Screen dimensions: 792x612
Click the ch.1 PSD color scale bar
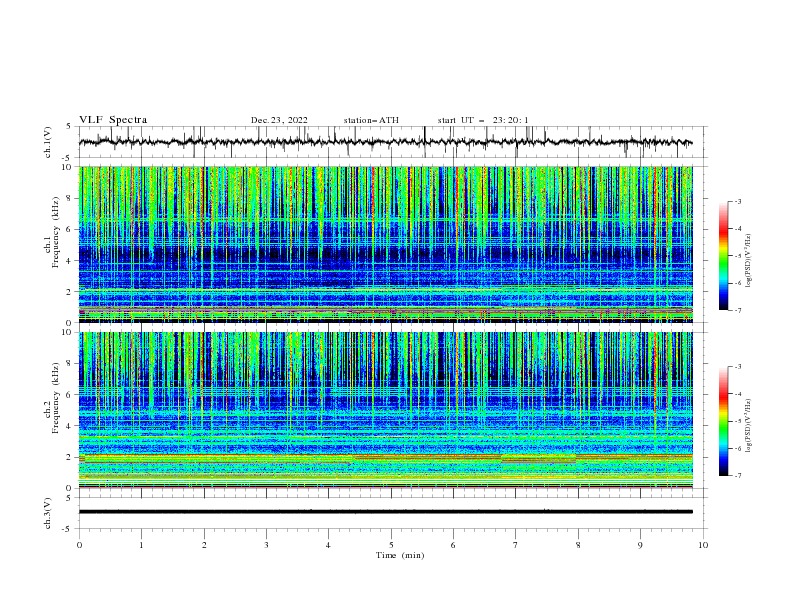pos(724,256)
